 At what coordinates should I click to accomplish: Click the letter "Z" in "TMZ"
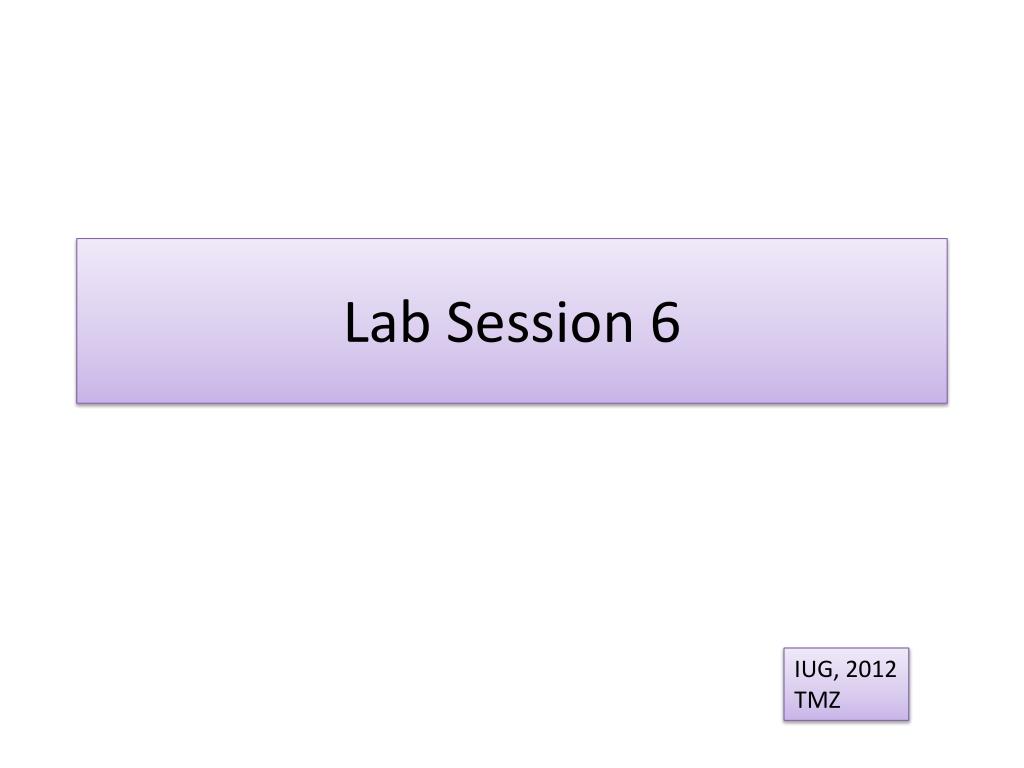pyautogui.click(x=833, y=700)
